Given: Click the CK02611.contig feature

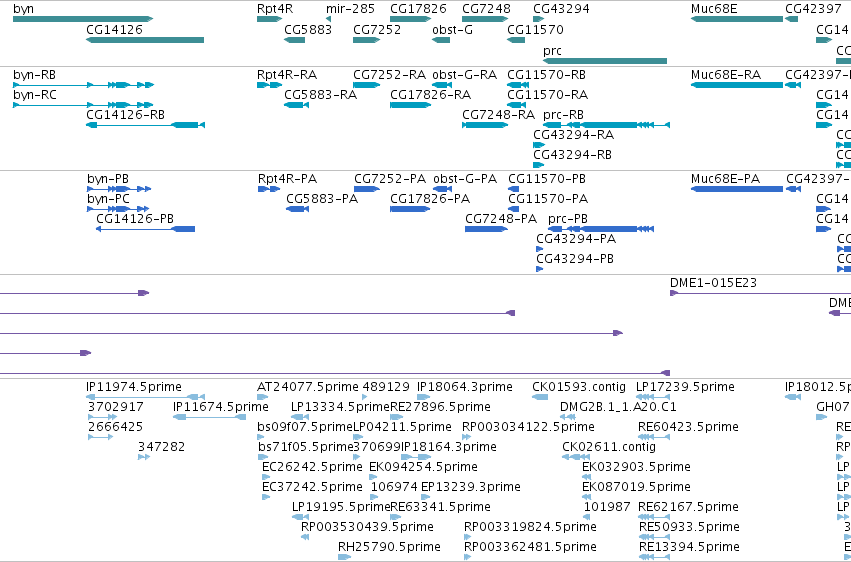Looking at the screenshot, I should pos(576,457).
